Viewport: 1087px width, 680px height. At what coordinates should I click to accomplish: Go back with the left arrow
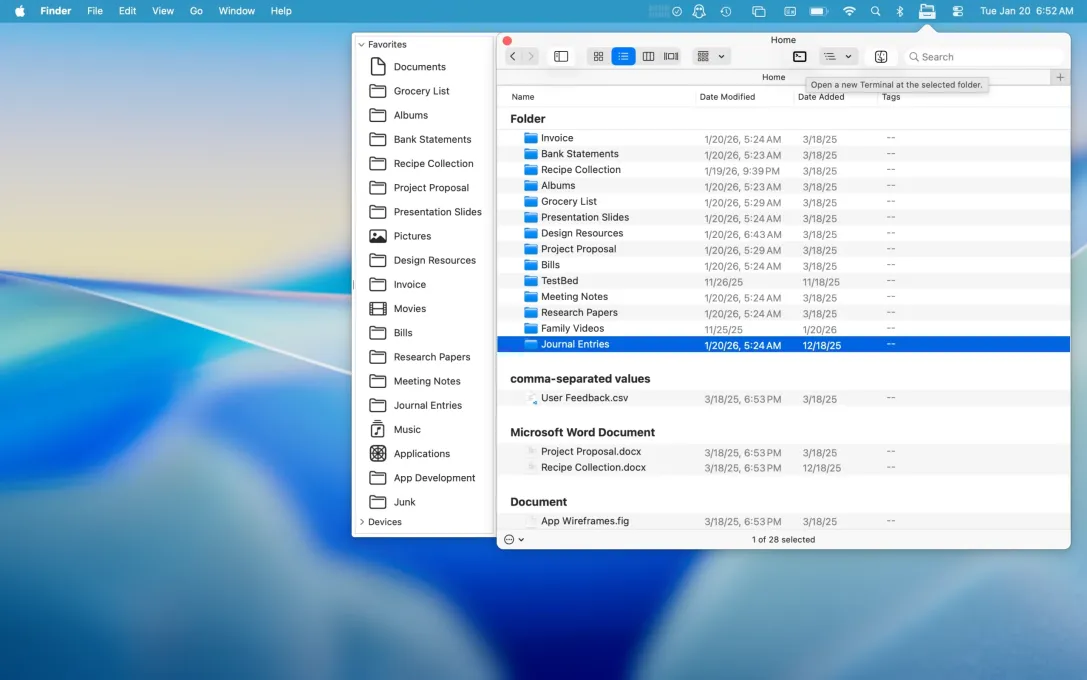(x=512, y=57)
